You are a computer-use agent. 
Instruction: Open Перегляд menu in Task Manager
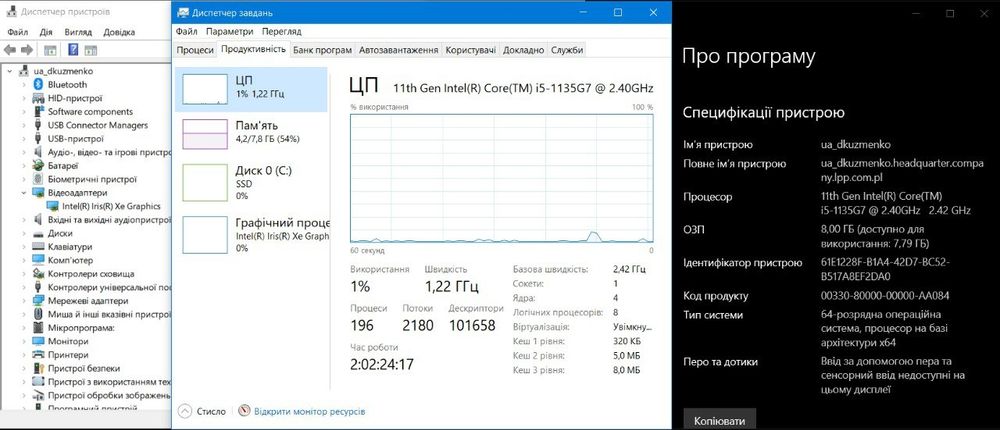click(281, 31)
